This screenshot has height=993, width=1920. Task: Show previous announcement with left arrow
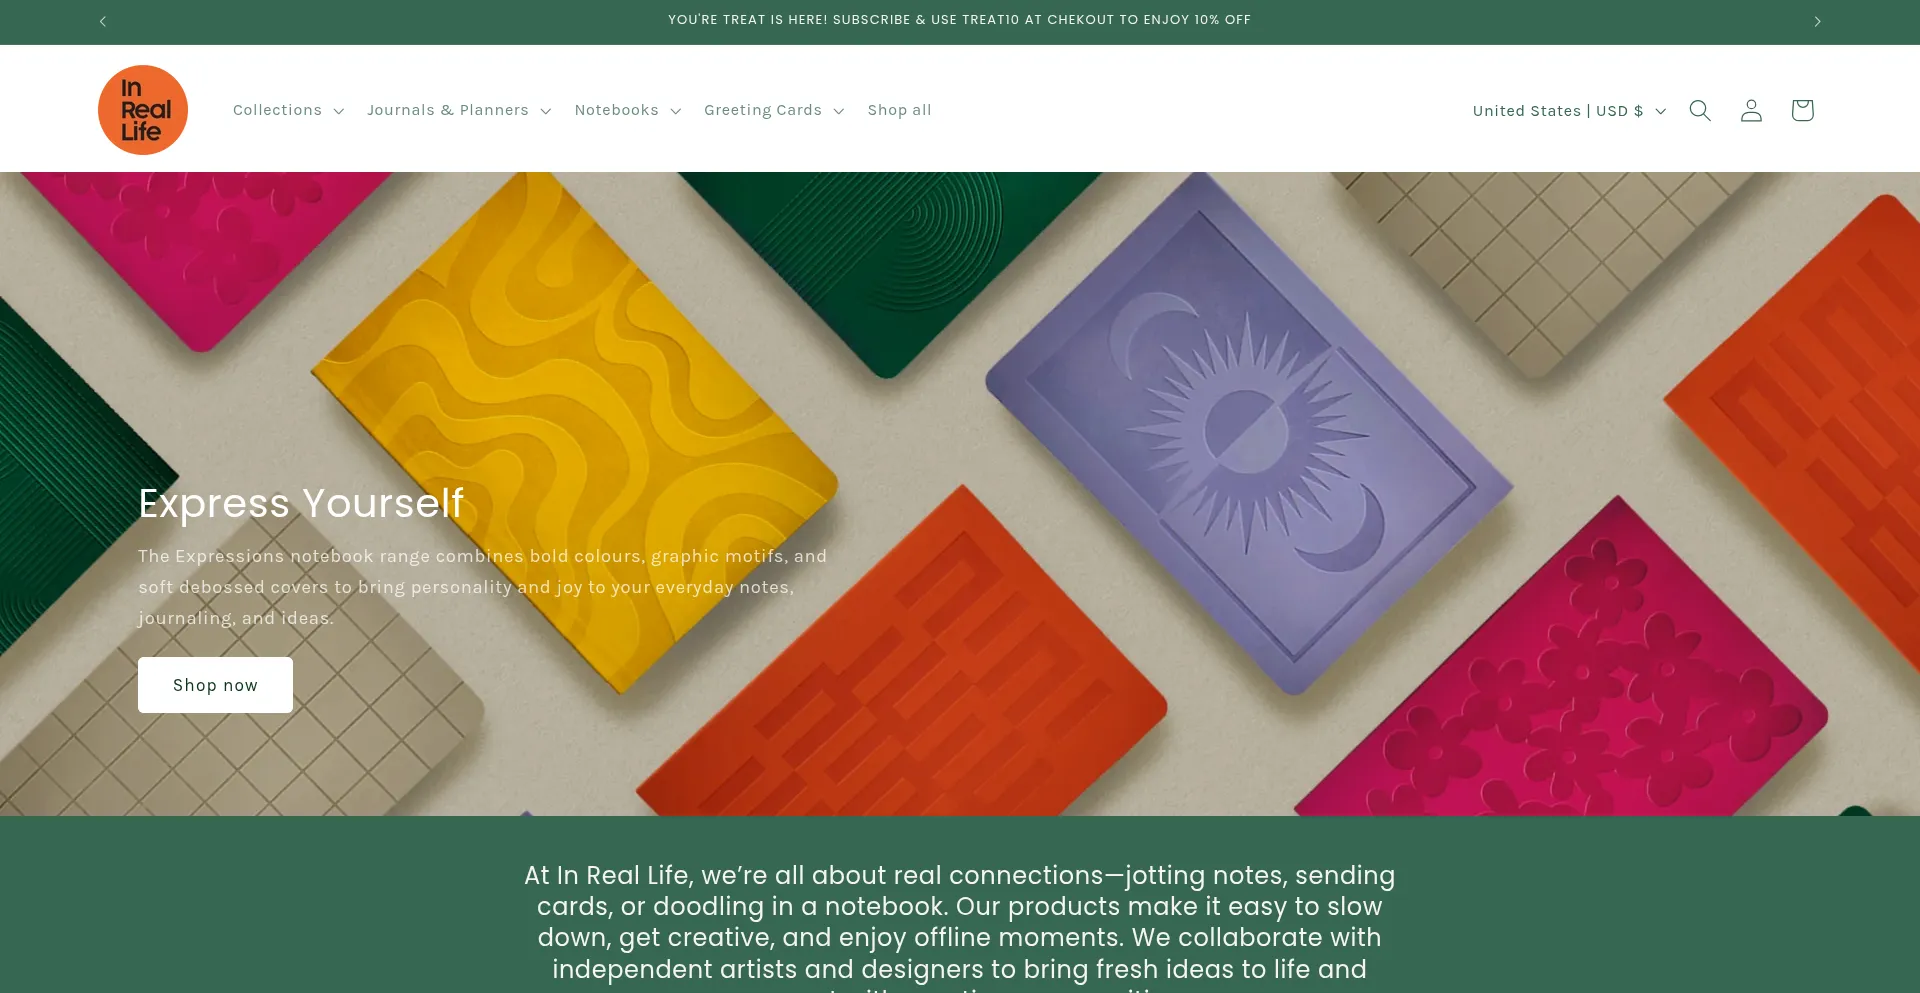(102, 21)
